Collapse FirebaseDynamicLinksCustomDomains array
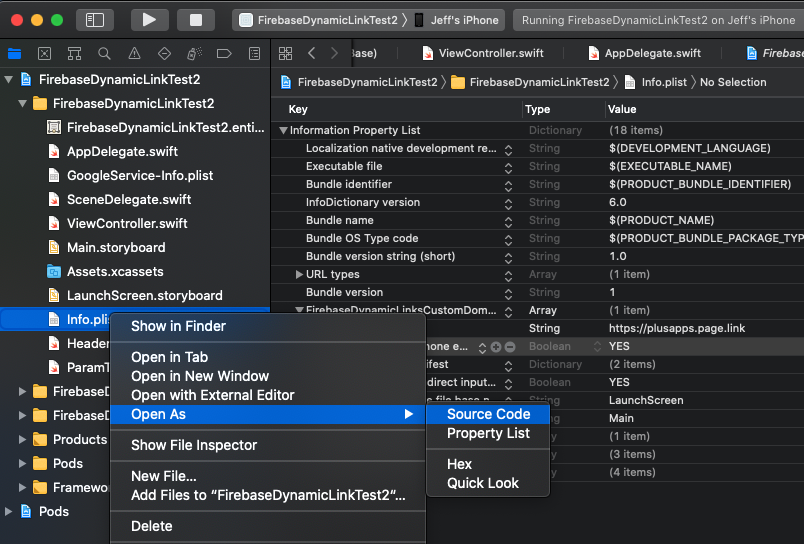 tap(299, 310)
